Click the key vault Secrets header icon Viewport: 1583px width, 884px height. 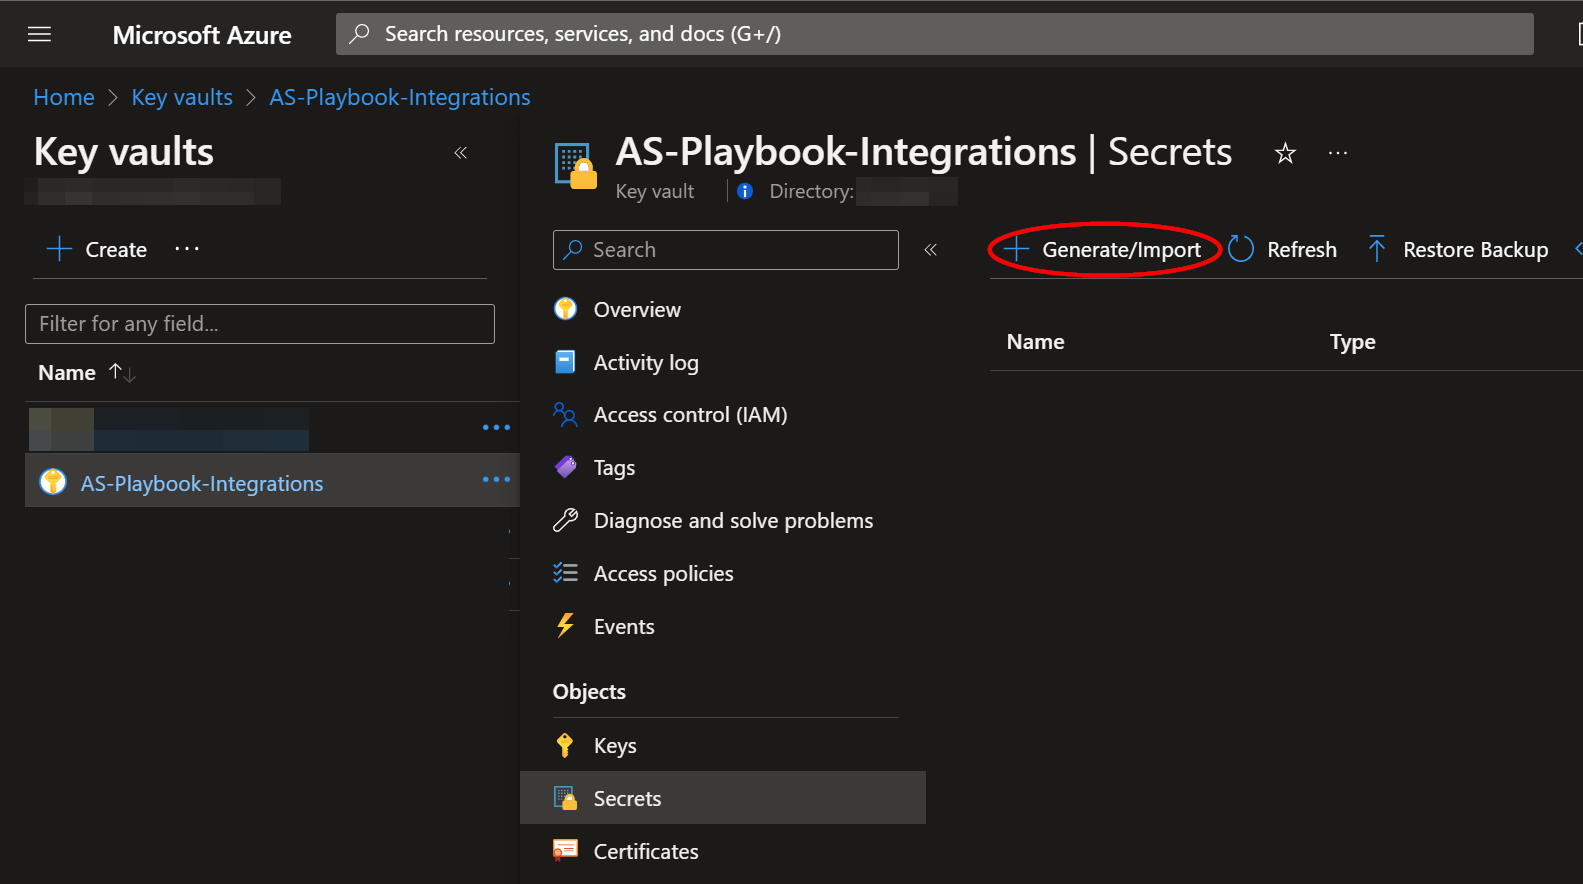(x=576, y=166)
